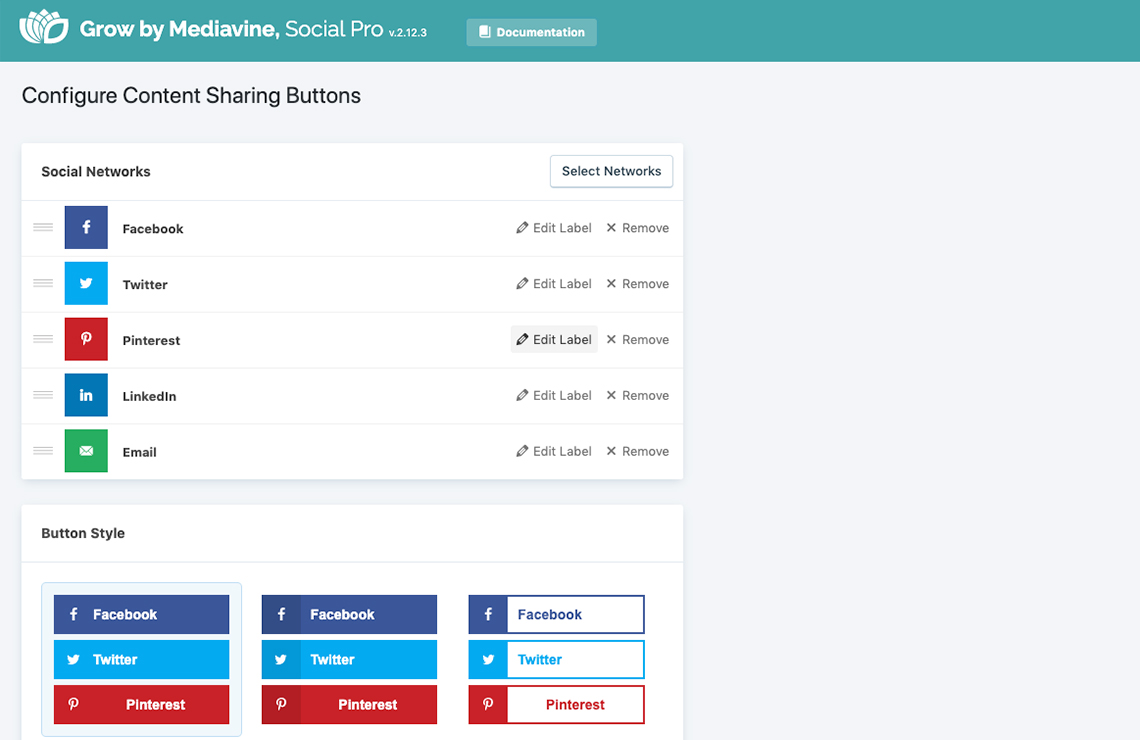Select the solid flat button style preview
Screen dimensions: 1140x740
coord(142,659)
